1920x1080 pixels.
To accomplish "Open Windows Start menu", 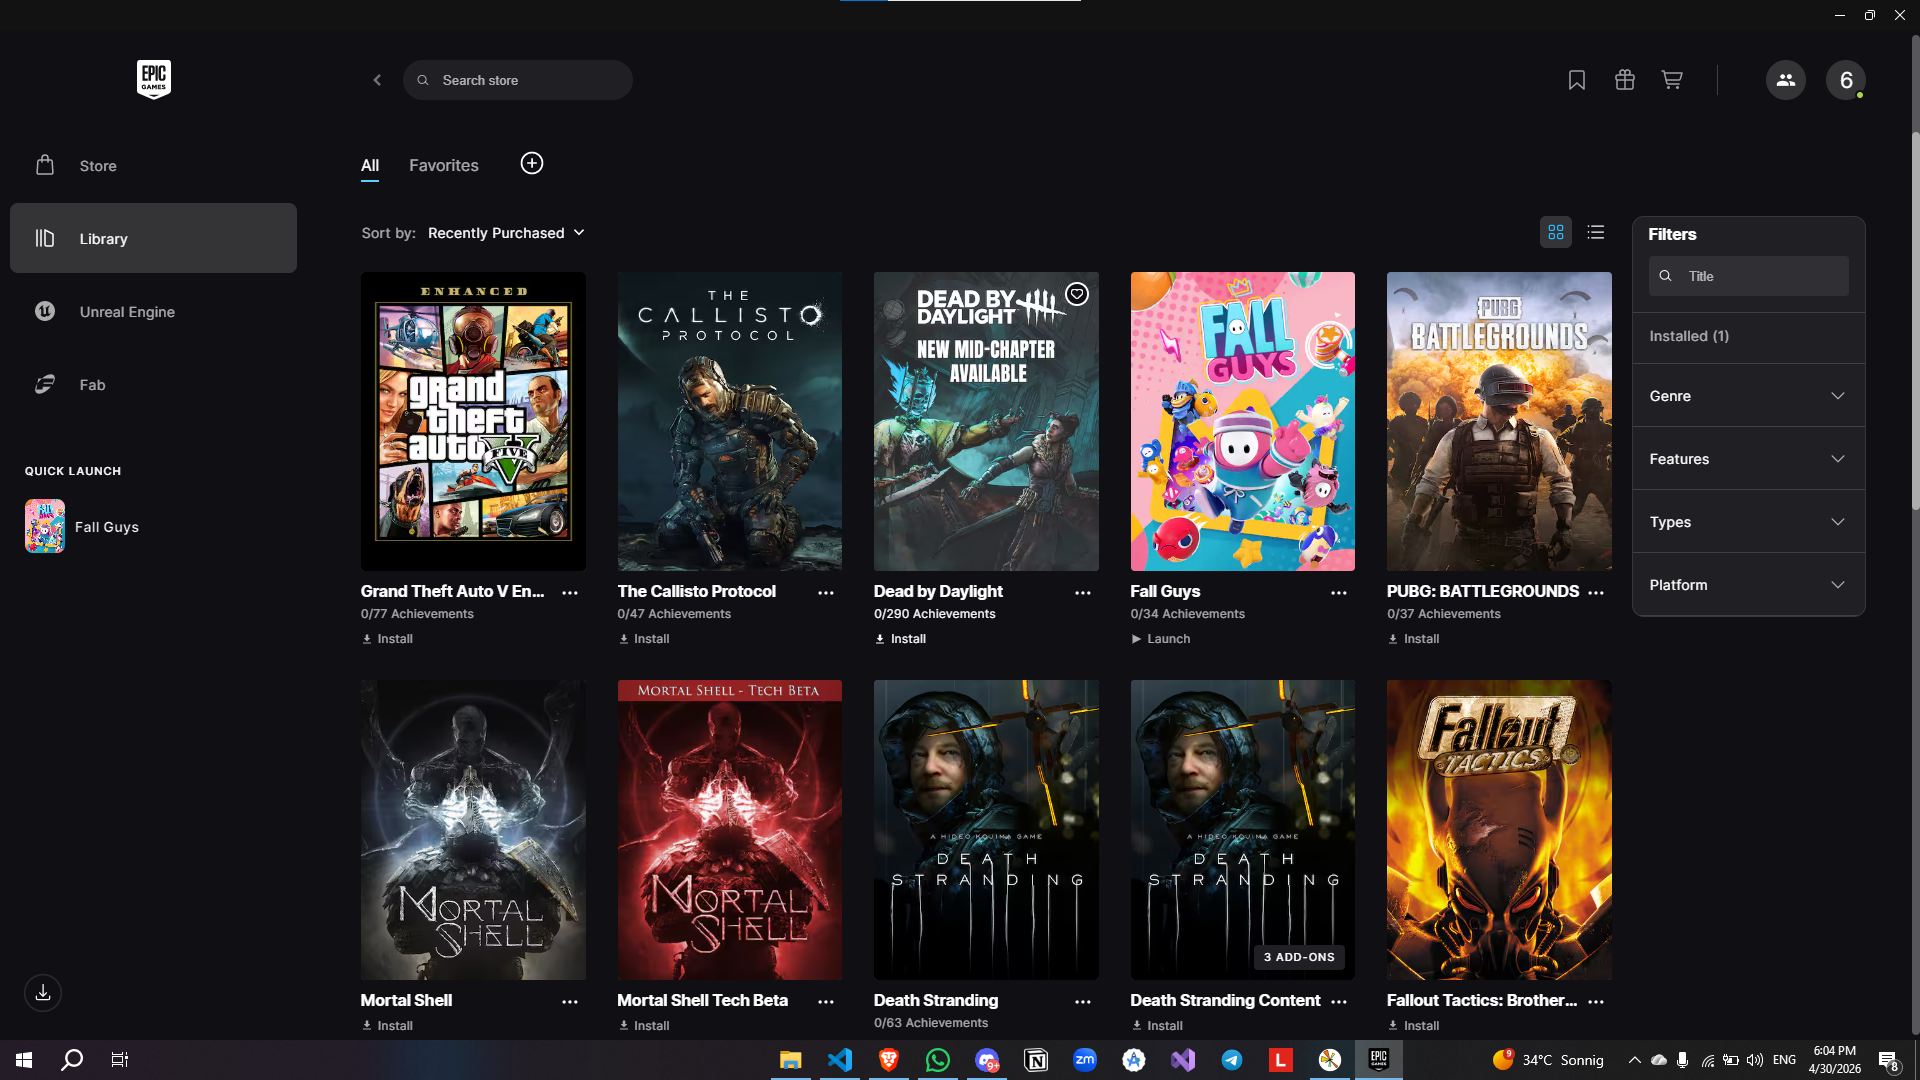I will [x=24, y=1060].
